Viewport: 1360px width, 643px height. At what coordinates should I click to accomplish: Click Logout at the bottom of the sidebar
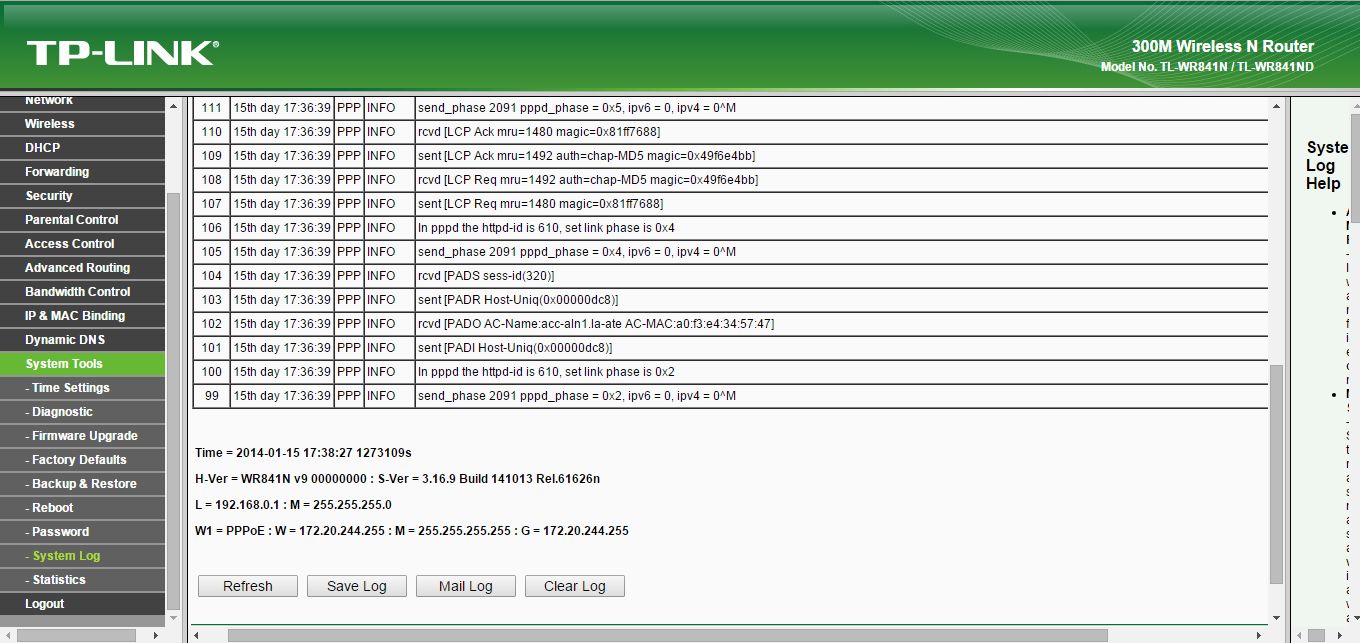point(43,603)
